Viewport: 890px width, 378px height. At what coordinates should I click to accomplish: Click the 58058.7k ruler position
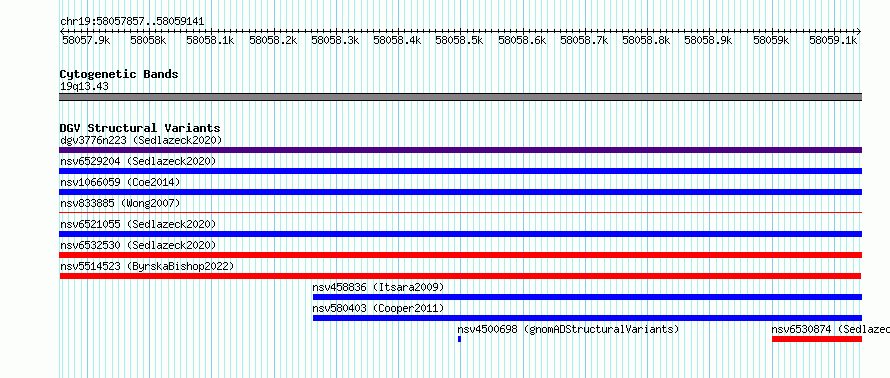coord(584,40)
